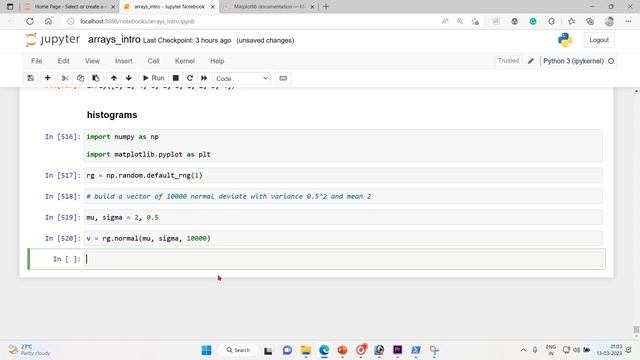Open the browser profile avatar
The image size is (640, 360).
click(x=609, y=21)
